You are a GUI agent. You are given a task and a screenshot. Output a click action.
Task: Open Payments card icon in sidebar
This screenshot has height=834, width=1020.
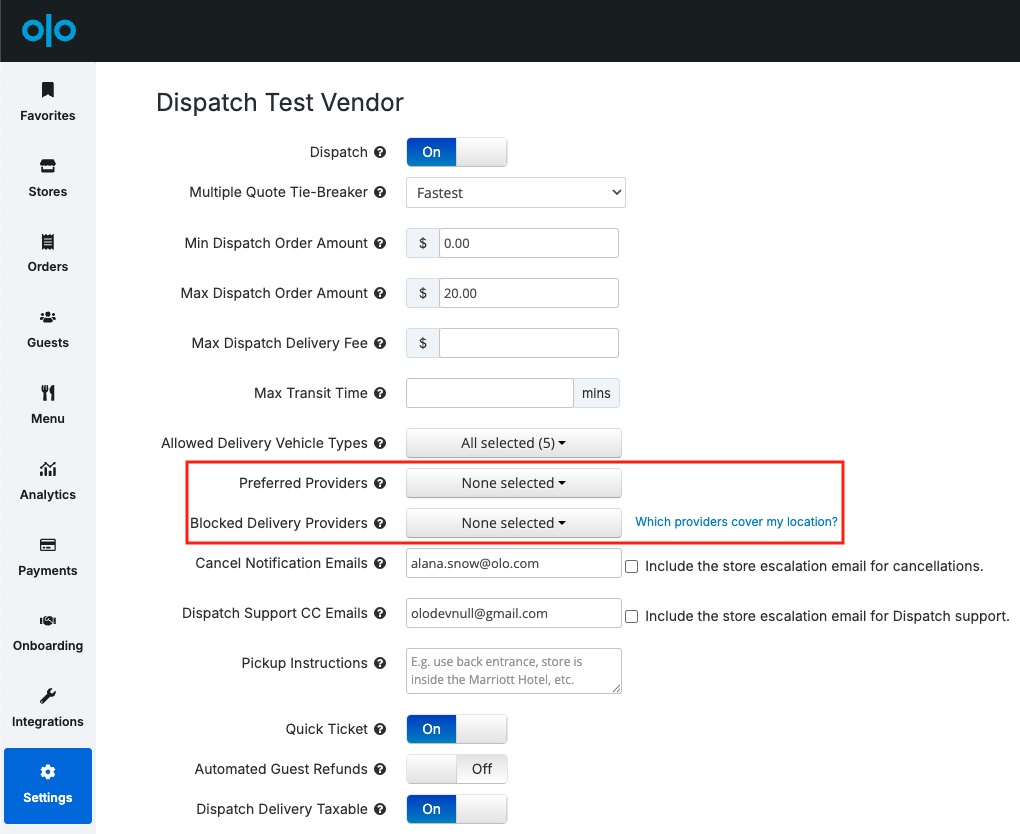pyautogui.click(x=47, y=545)
